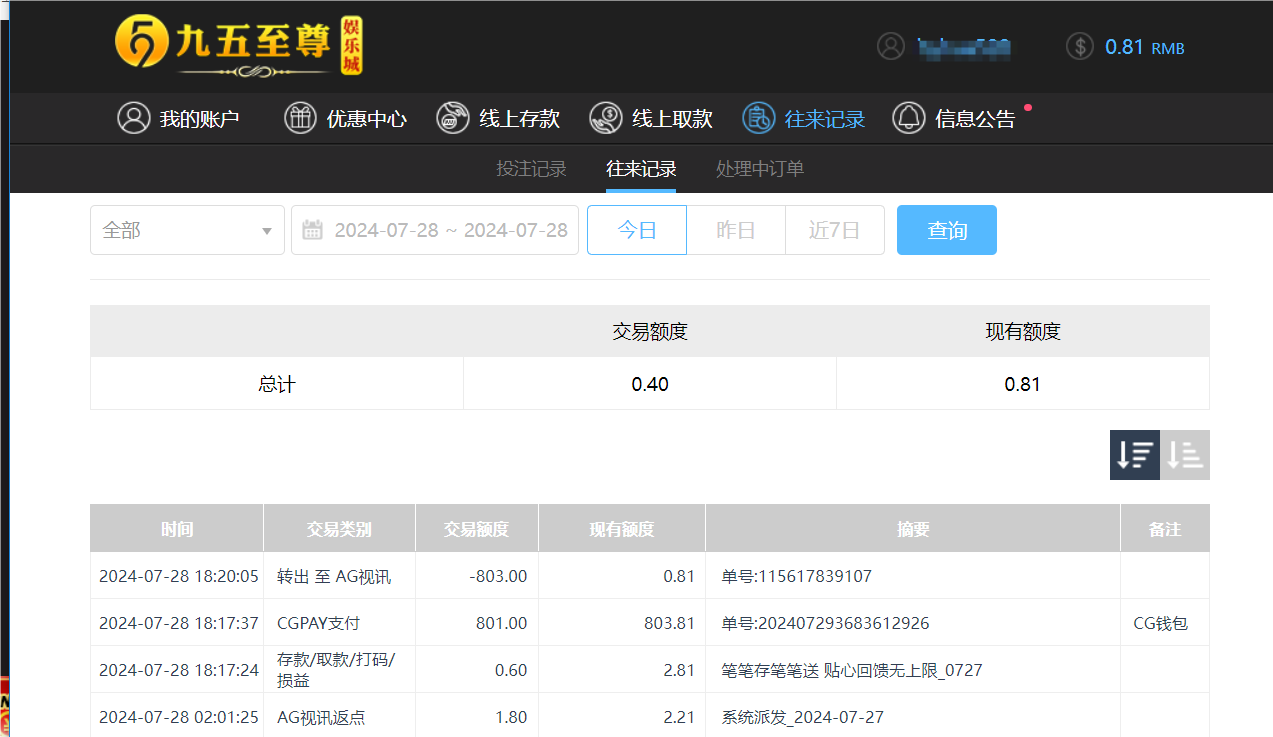Open the 处理中订单 tab
This screenshot has height=737, width=1273.
pyautogui.click(x=759, y=168)
